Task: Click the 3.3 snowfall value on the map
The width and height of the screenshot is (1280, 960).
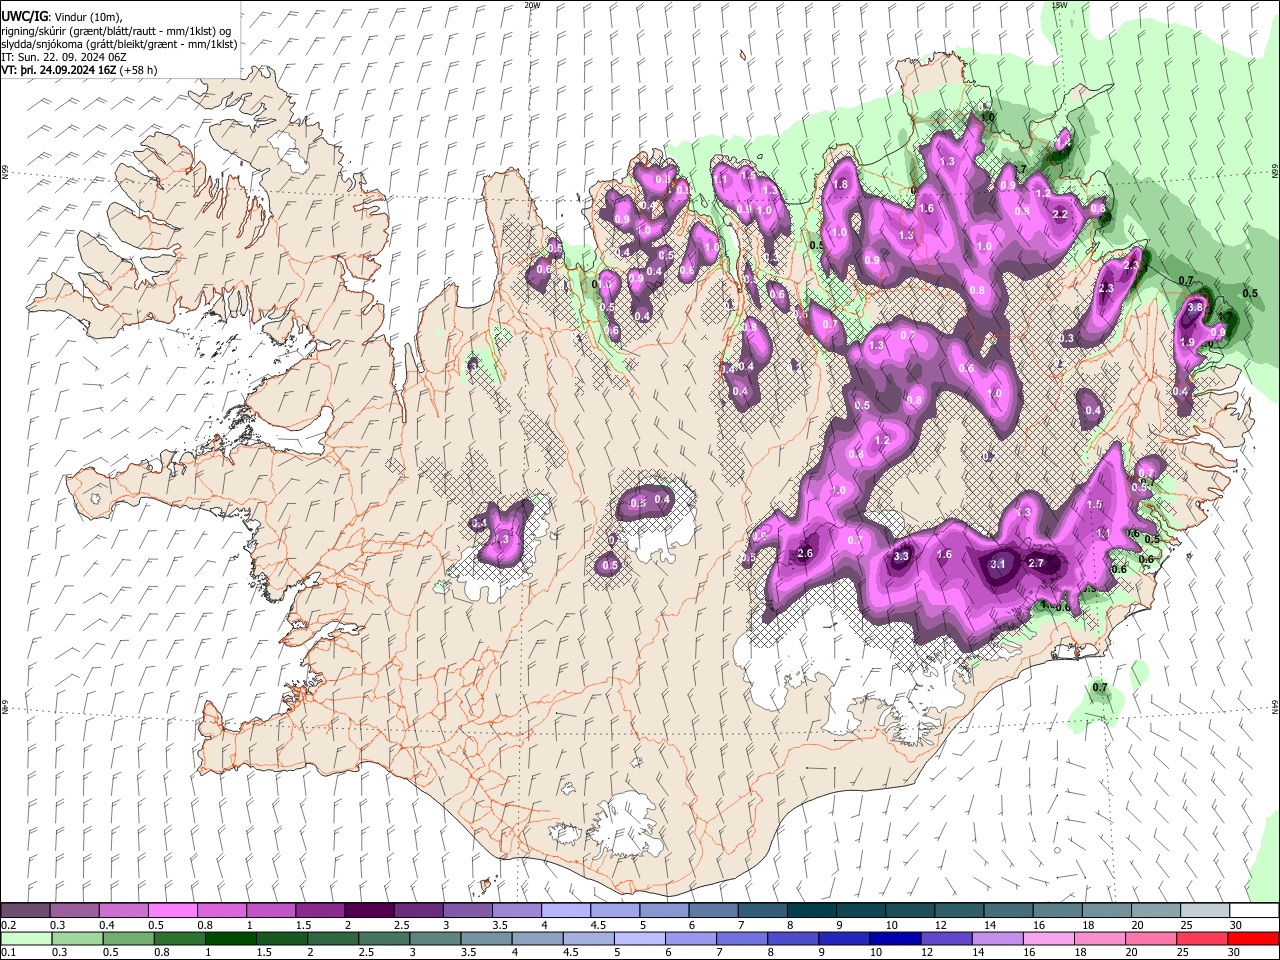Action: click(x=900, y=556)
